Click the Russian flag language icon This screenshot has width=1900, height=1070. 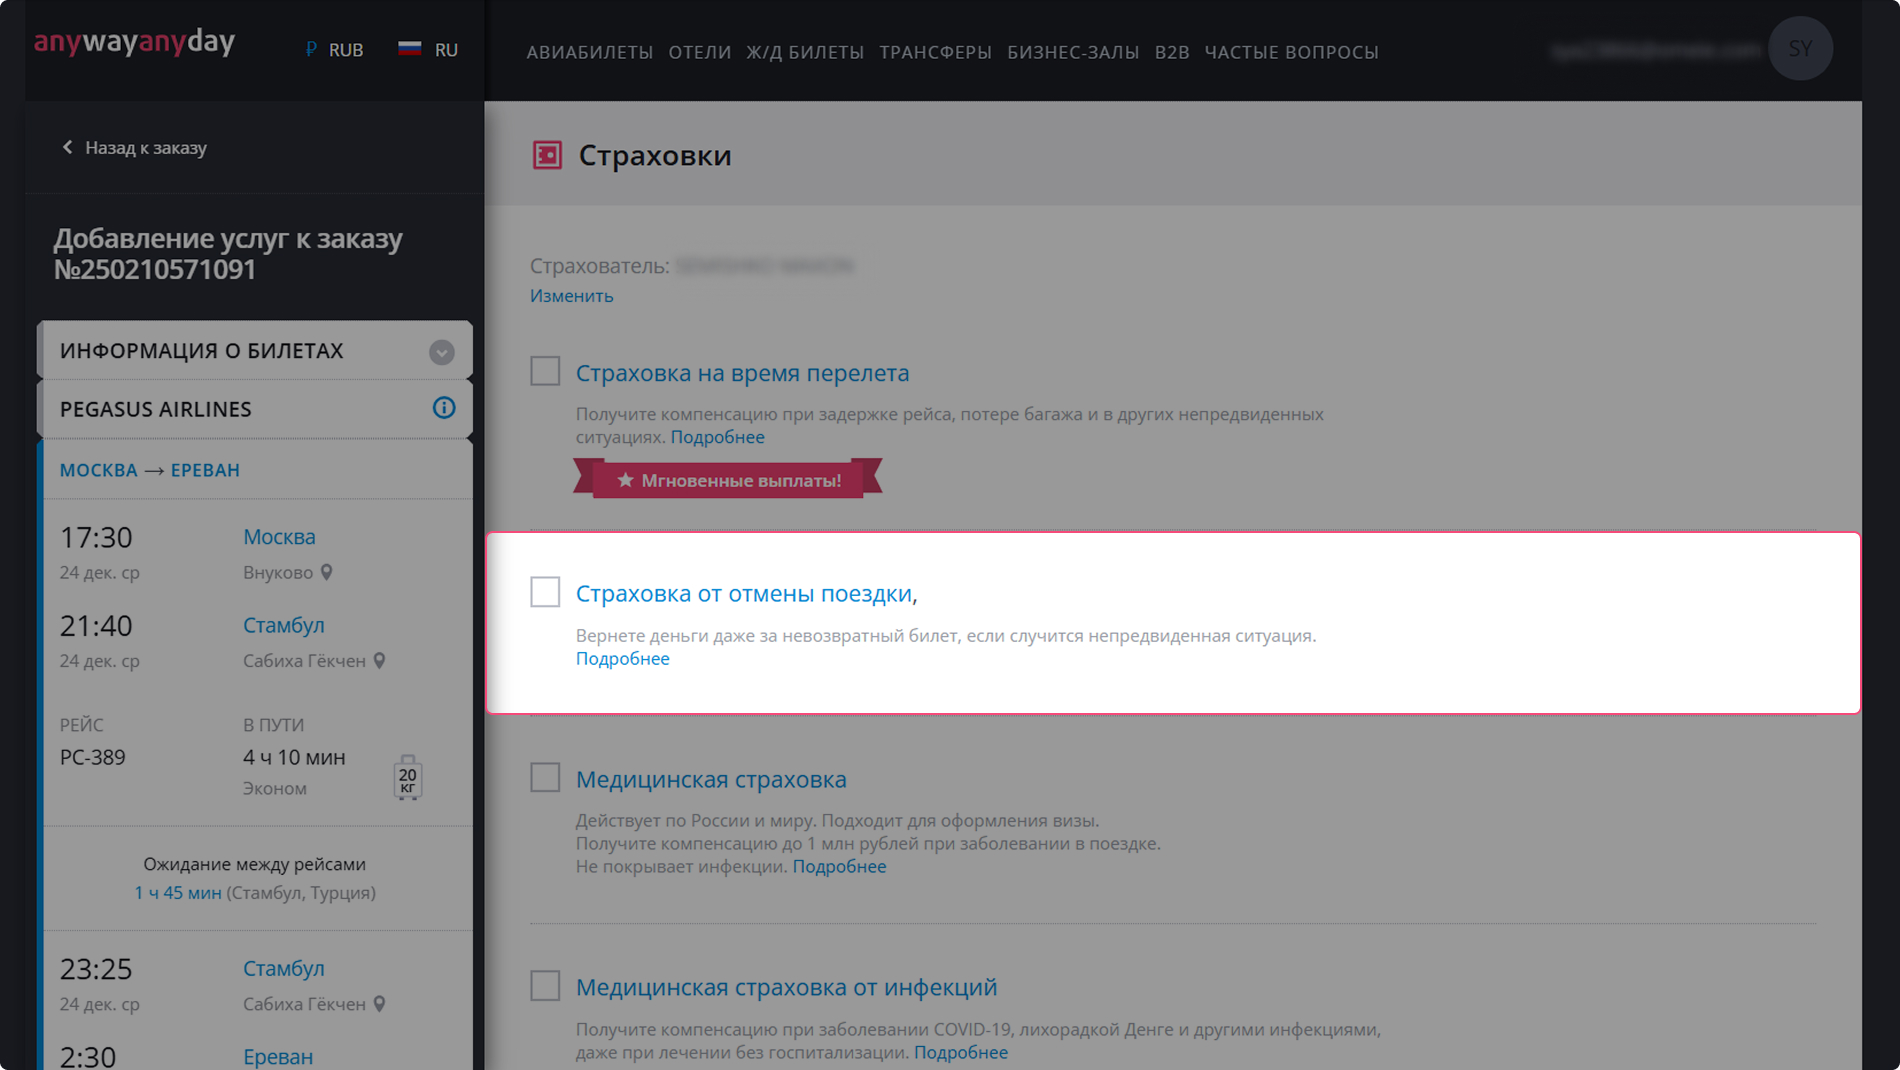click(409, 49)
